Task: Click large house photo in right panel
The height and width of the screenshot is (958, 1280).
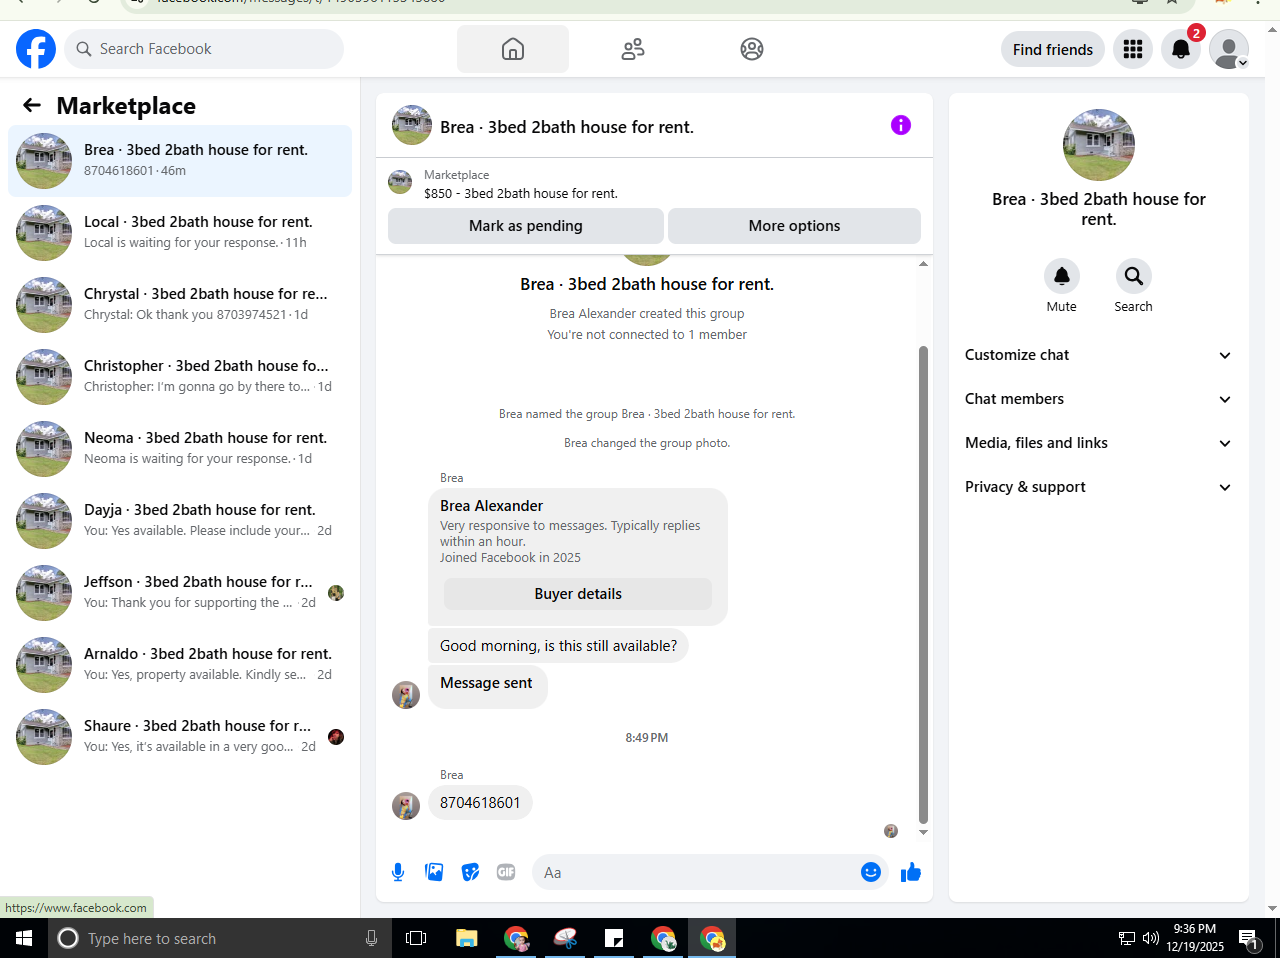Action: tap(1099, 145)
